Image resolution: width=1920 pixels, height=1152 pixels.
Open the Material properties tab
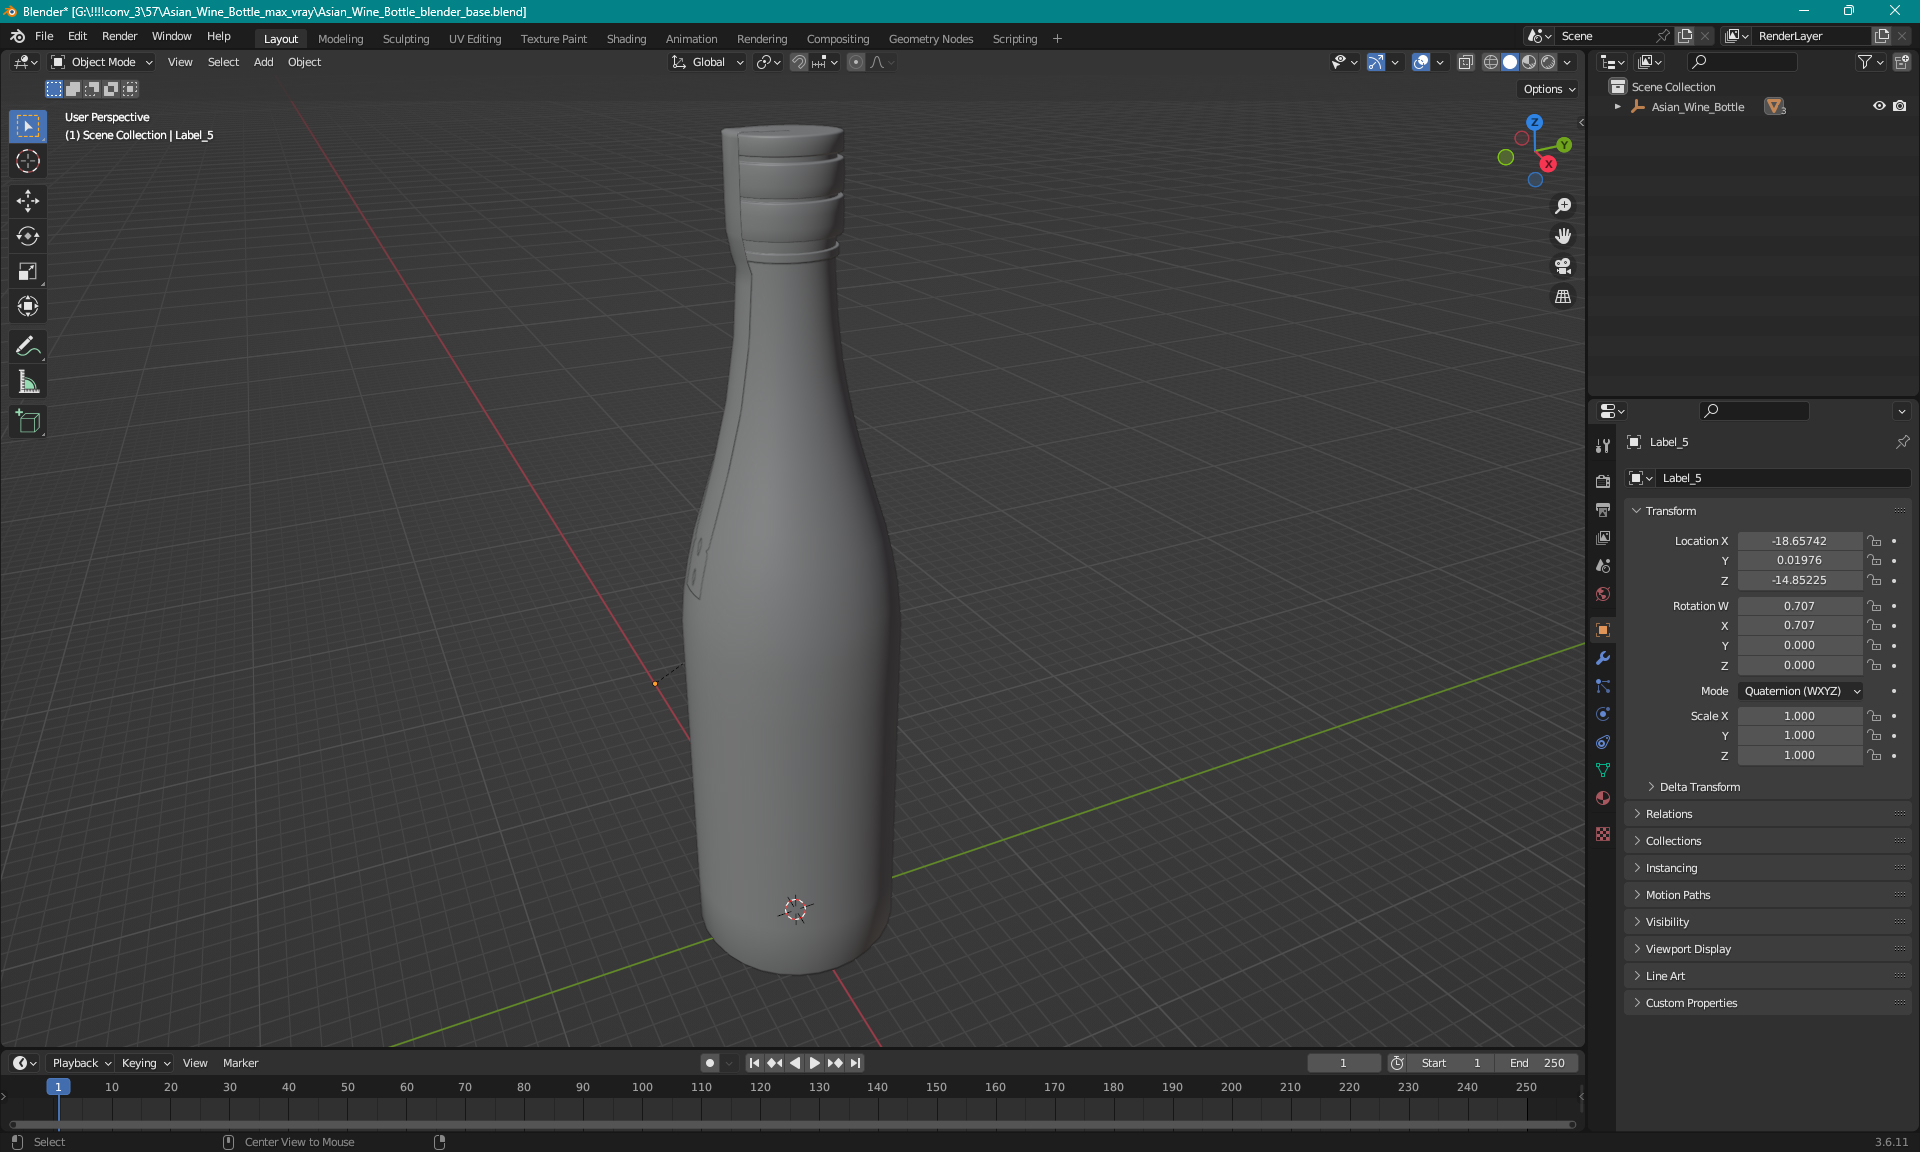point(1603,798)
